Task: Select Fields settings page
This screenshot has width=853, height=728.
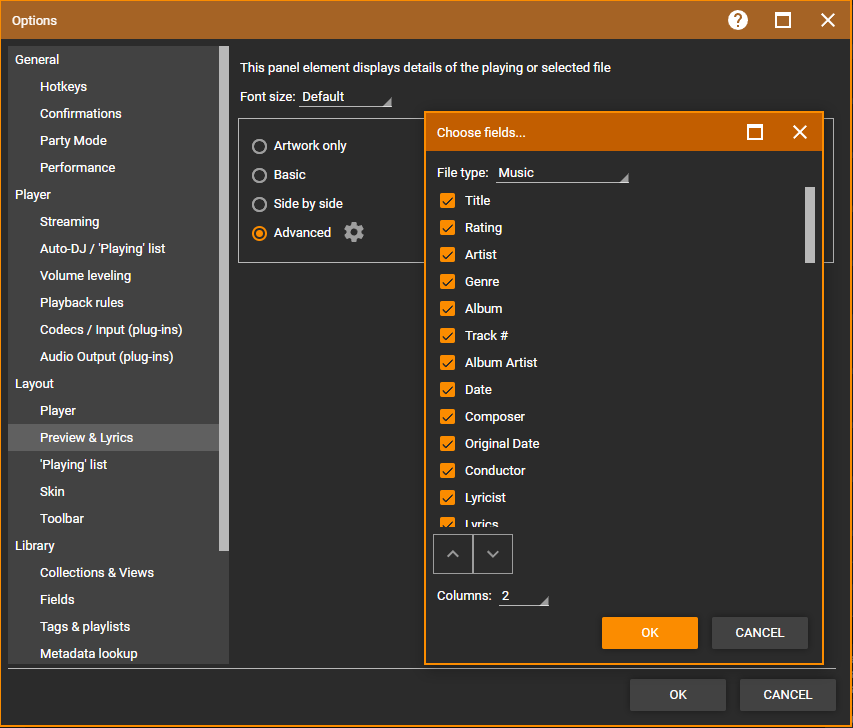Action: point(57,600)
